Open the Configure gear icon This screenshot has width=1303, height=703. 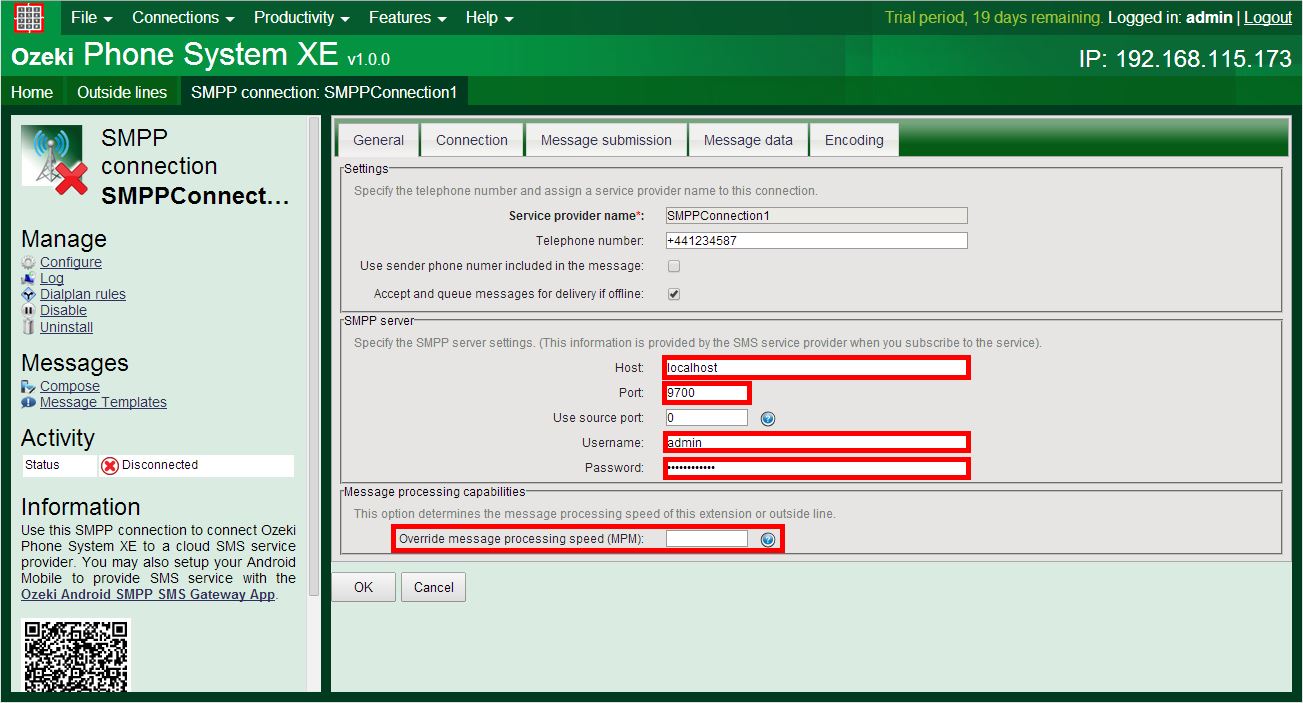(x=29, y=262)
